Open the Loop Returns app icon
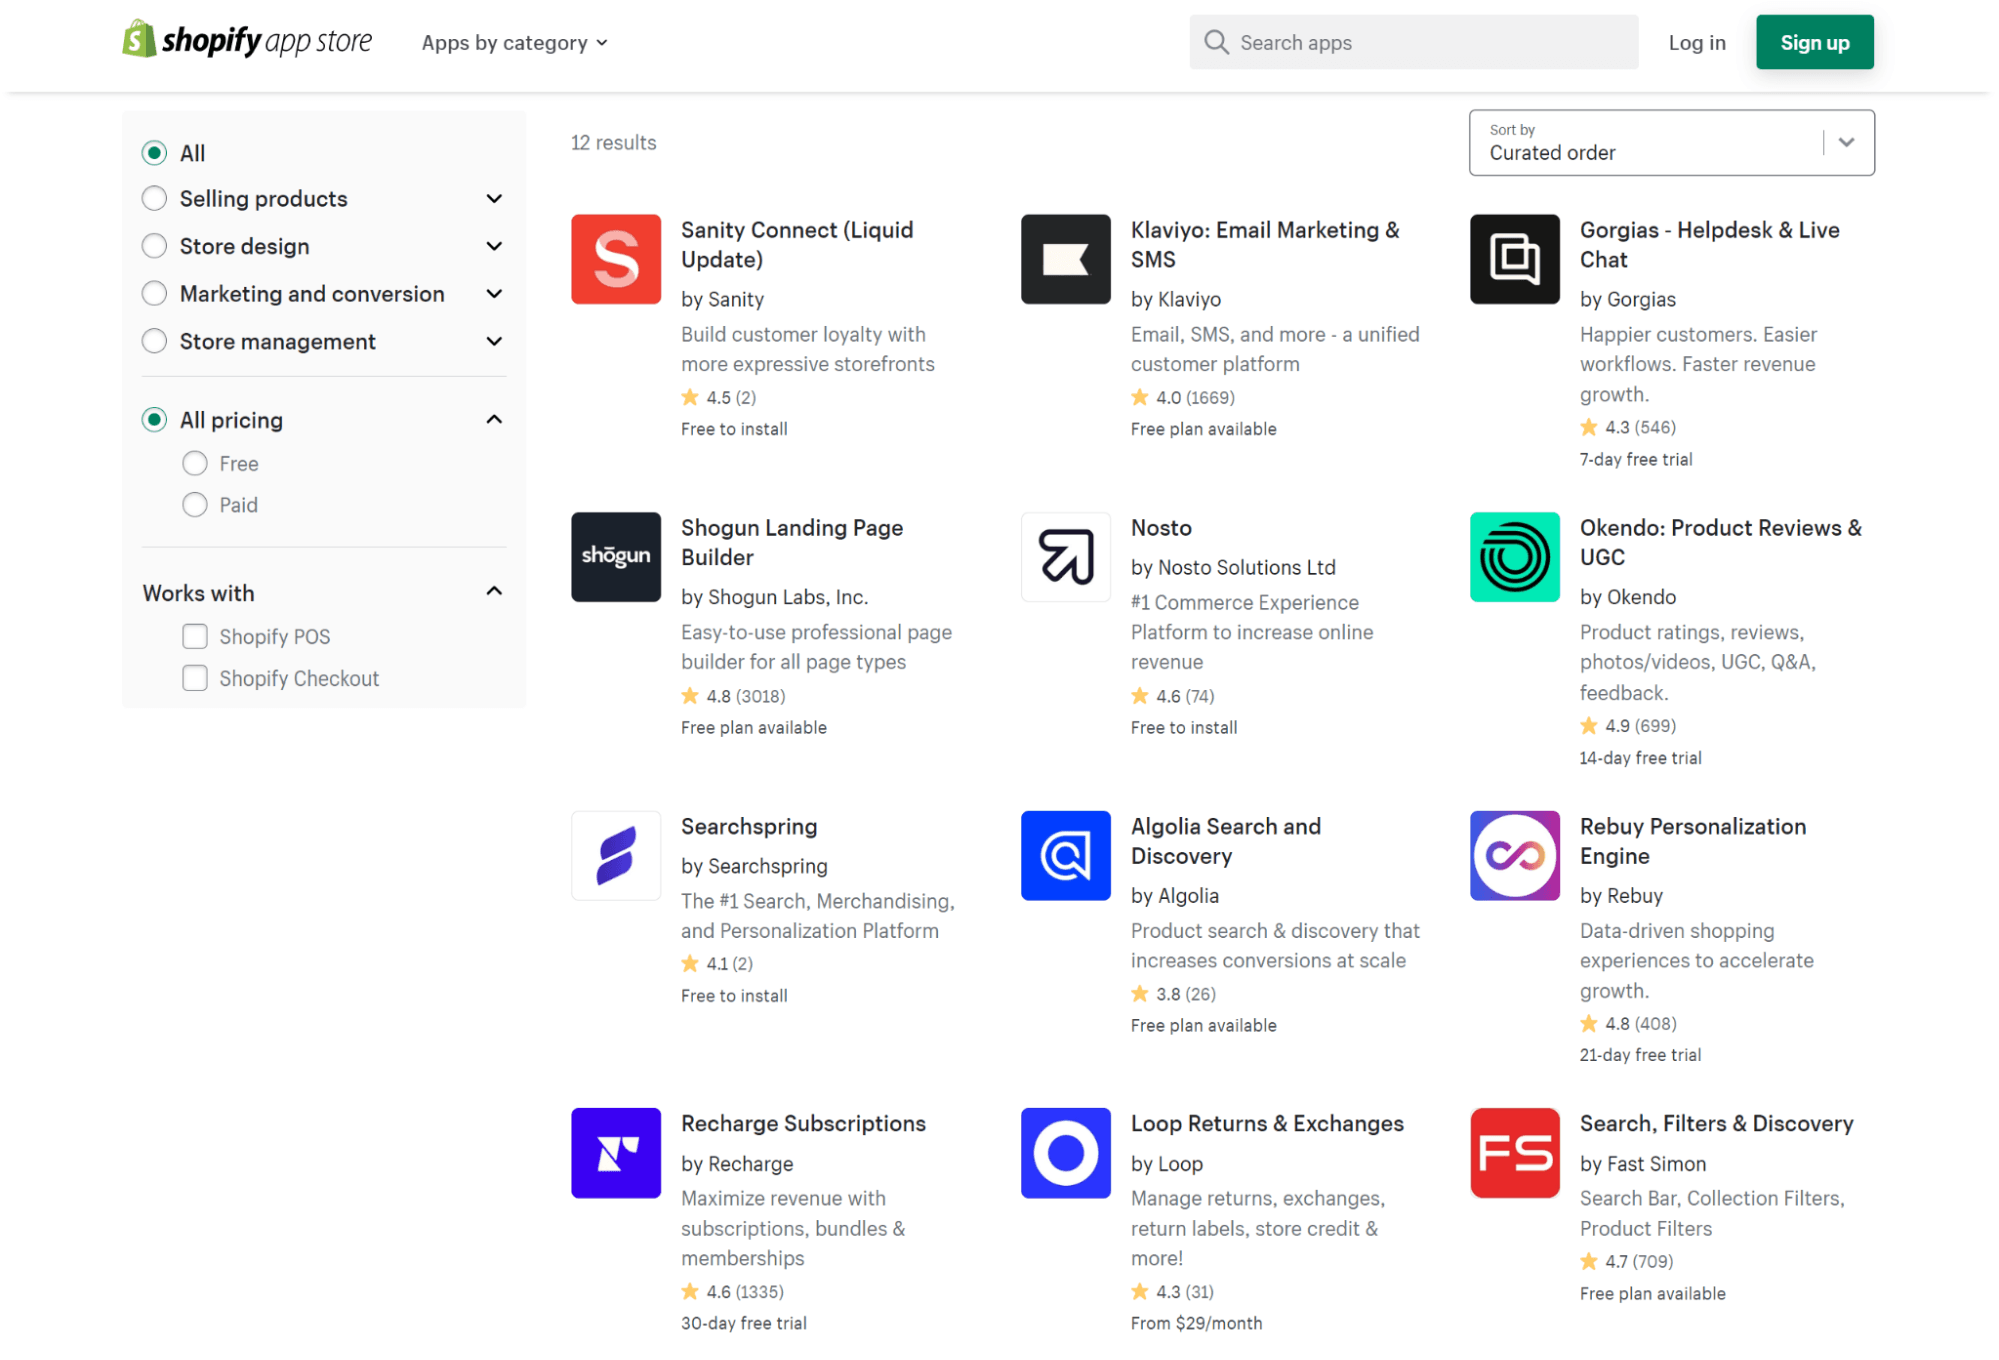The height and width of the screenshot is (1360, 1999). [1065, 1152]
